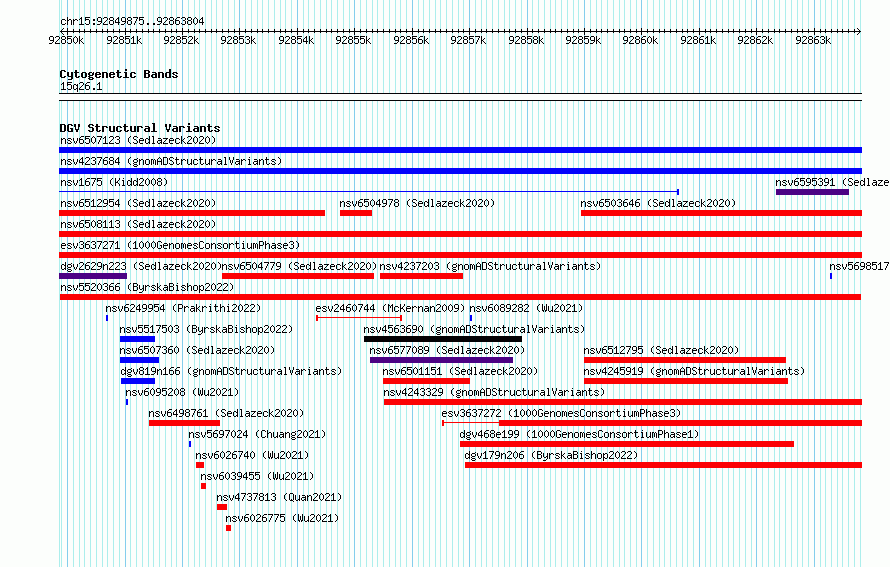890x567 pixels.
Task: Click nsv6501151 (Sedlazeck2020) label
Action: 460,371
